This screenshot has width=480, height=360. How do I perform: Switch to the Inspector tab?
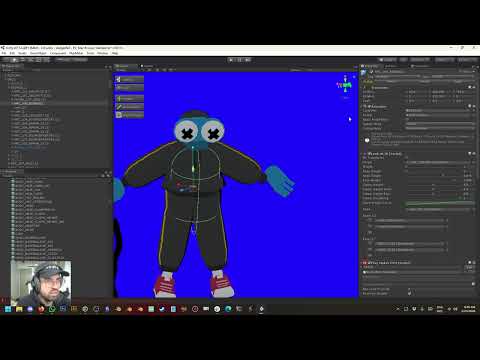pyautogui.click(x=371, y=66)
